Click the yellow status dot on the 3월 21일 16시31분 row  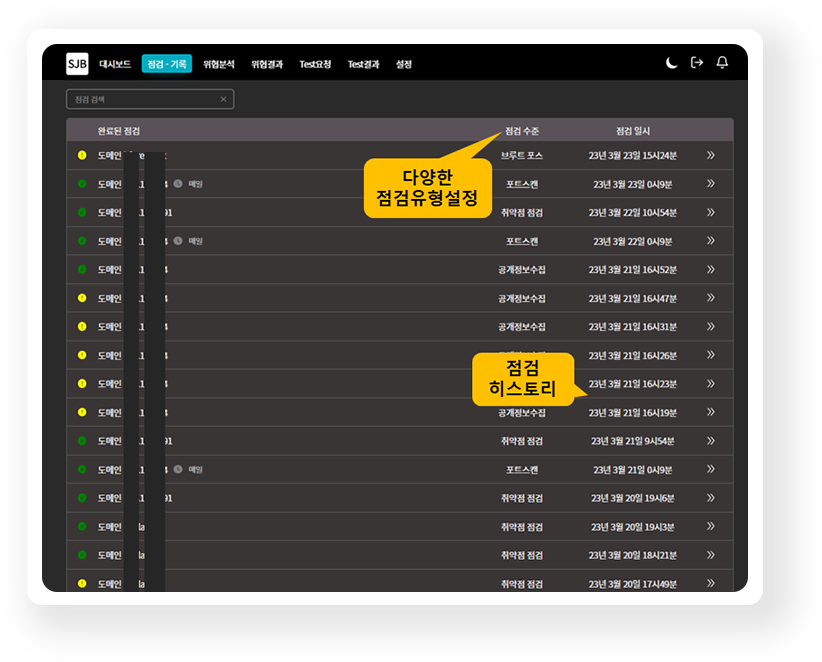(82, 326)
